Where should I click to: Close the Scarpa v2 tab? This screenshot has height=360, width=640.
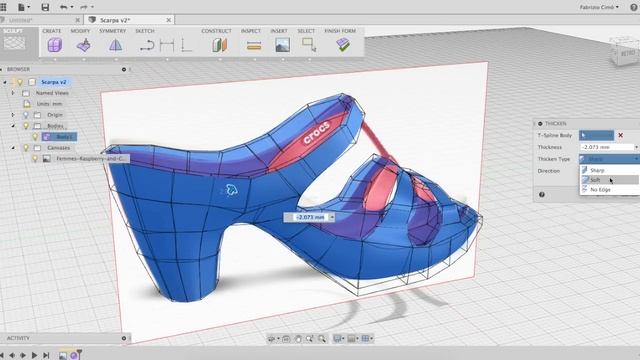(x=169, y=20)
